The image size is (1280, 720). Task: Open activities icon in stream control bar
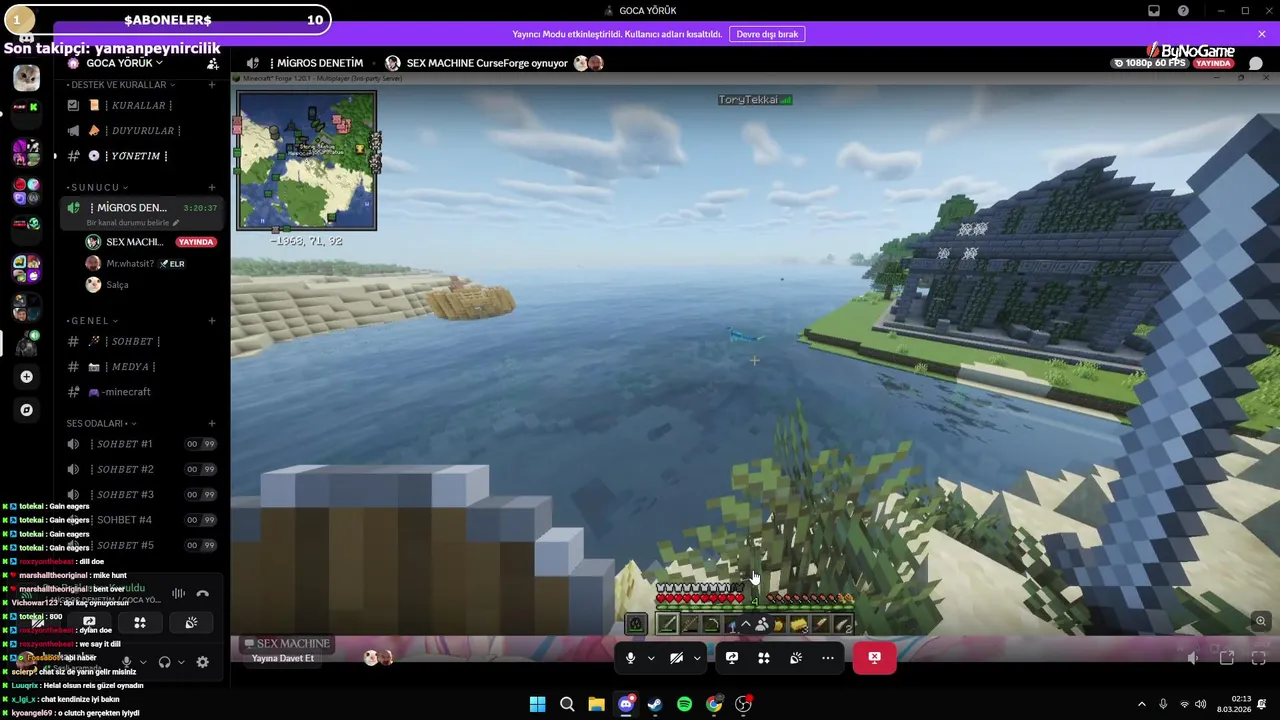[764, 658]
